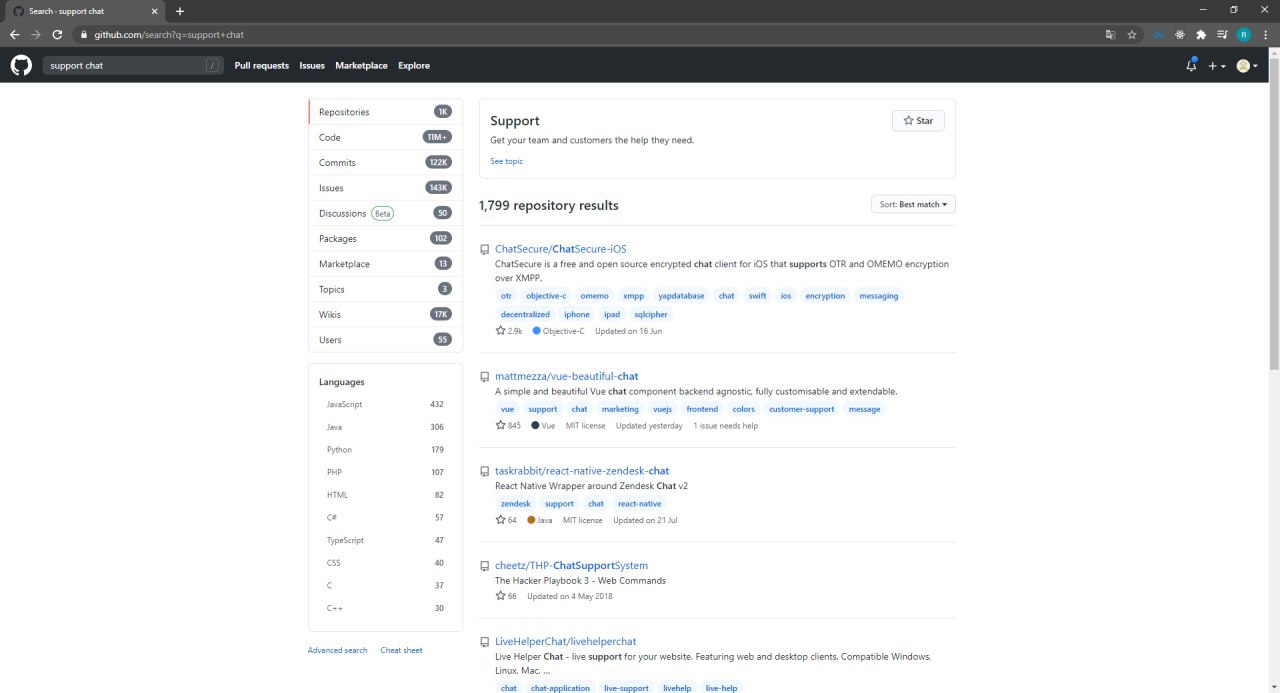Click the 66 stars on THP-ChatSupportSystem
This screenshot has height=693, width=1280.
pyautogui.click(x=506, y=596)
